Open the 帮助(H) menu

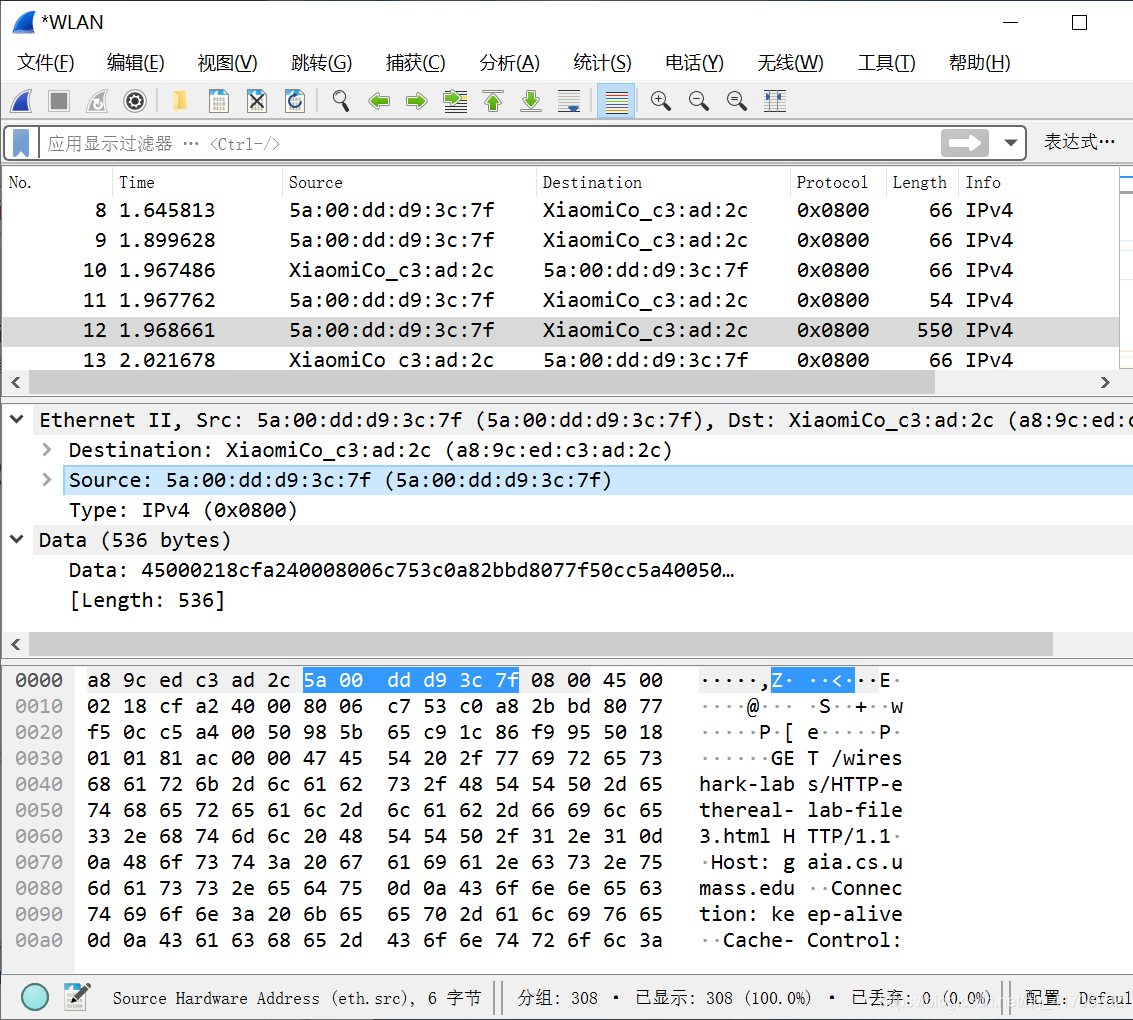979,63
